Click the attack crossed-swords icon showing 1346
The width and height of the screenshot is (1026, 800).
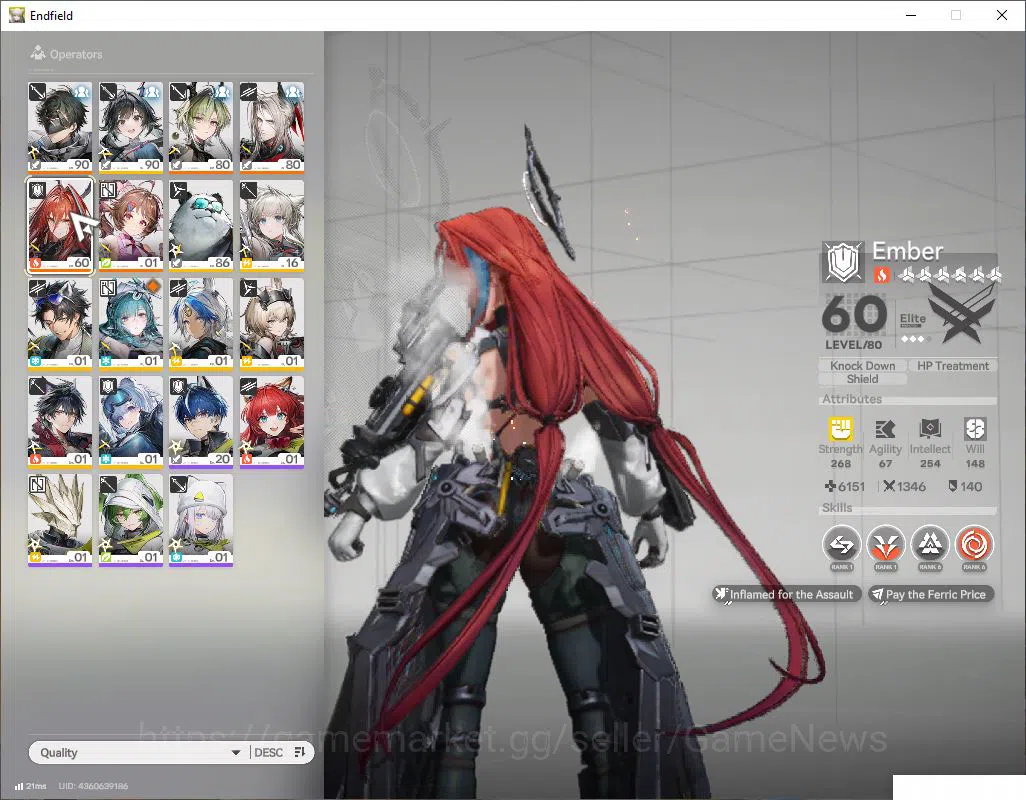889,486
